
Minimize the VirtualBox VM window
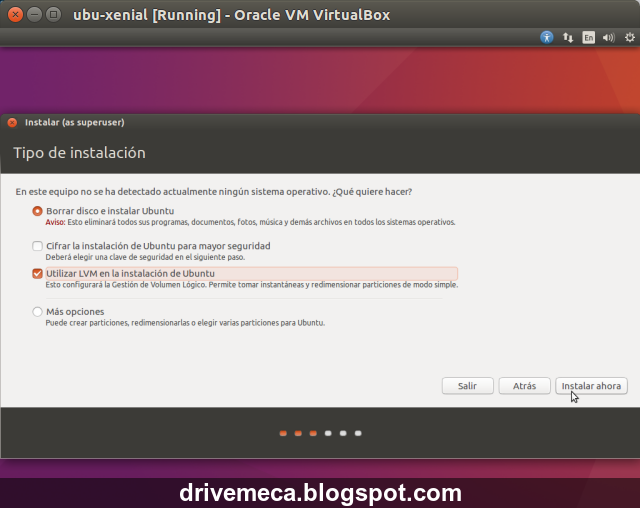(x=34, y=15)
